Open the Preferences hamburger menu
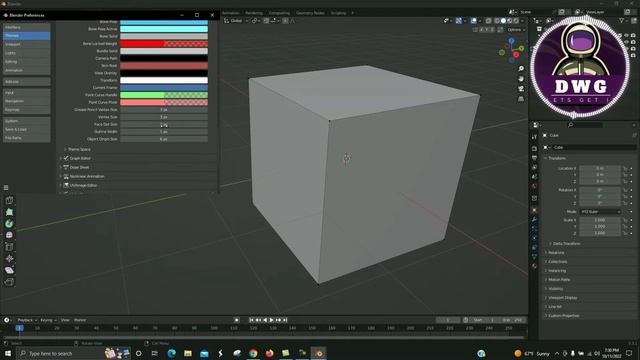 click(6, 188)
